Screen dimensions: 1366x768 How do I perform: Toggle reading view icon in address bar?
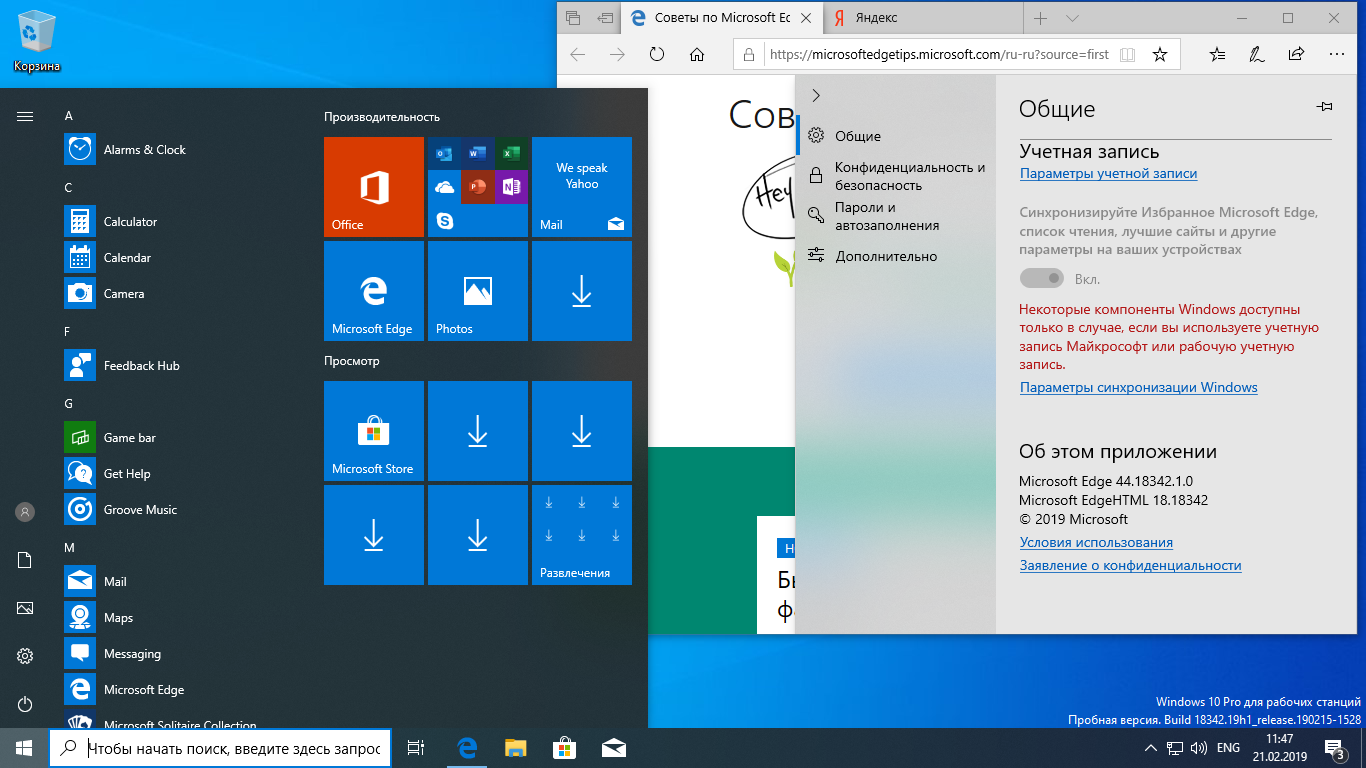[x=1127, y=54]
